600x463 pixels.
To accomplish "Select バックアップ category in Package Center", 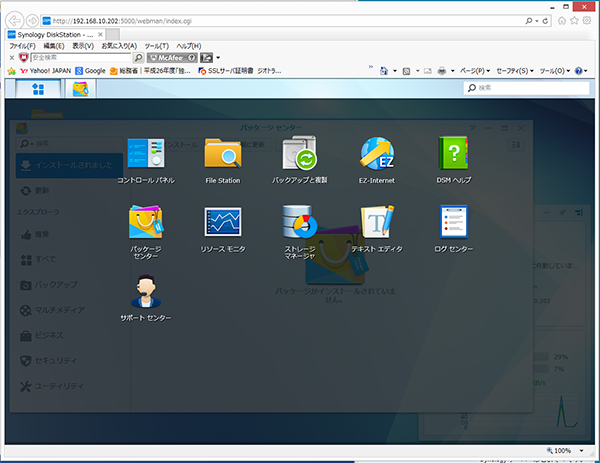I will [69, 285].
